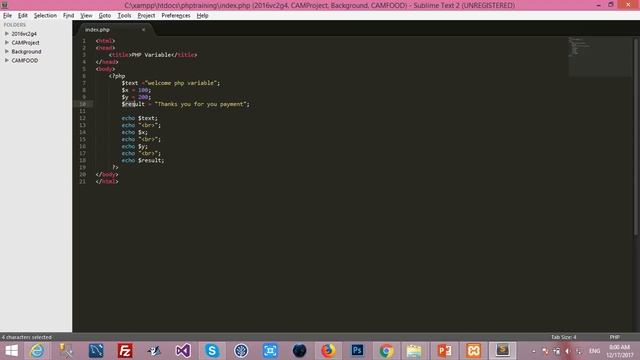
Task: Launch Internet Explorer from taskbar
Action: tap(37, 351)
